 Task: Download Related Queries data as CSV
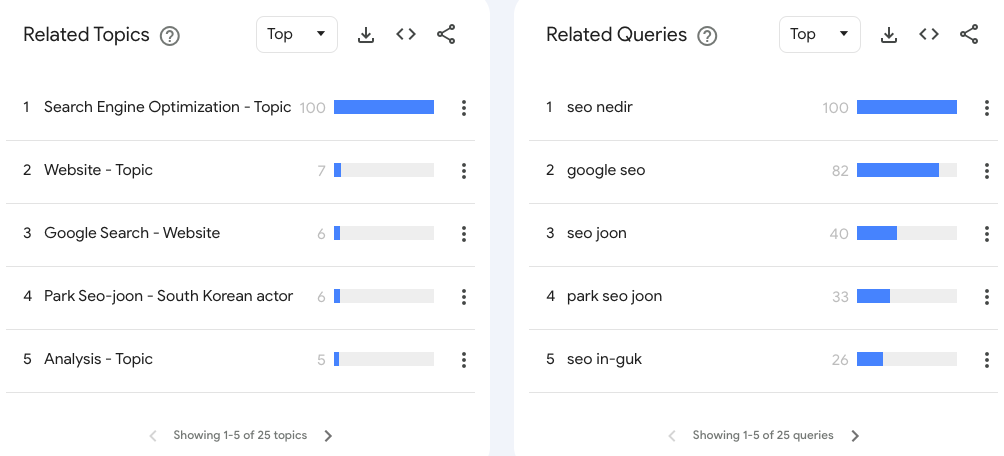pos(889,35)
